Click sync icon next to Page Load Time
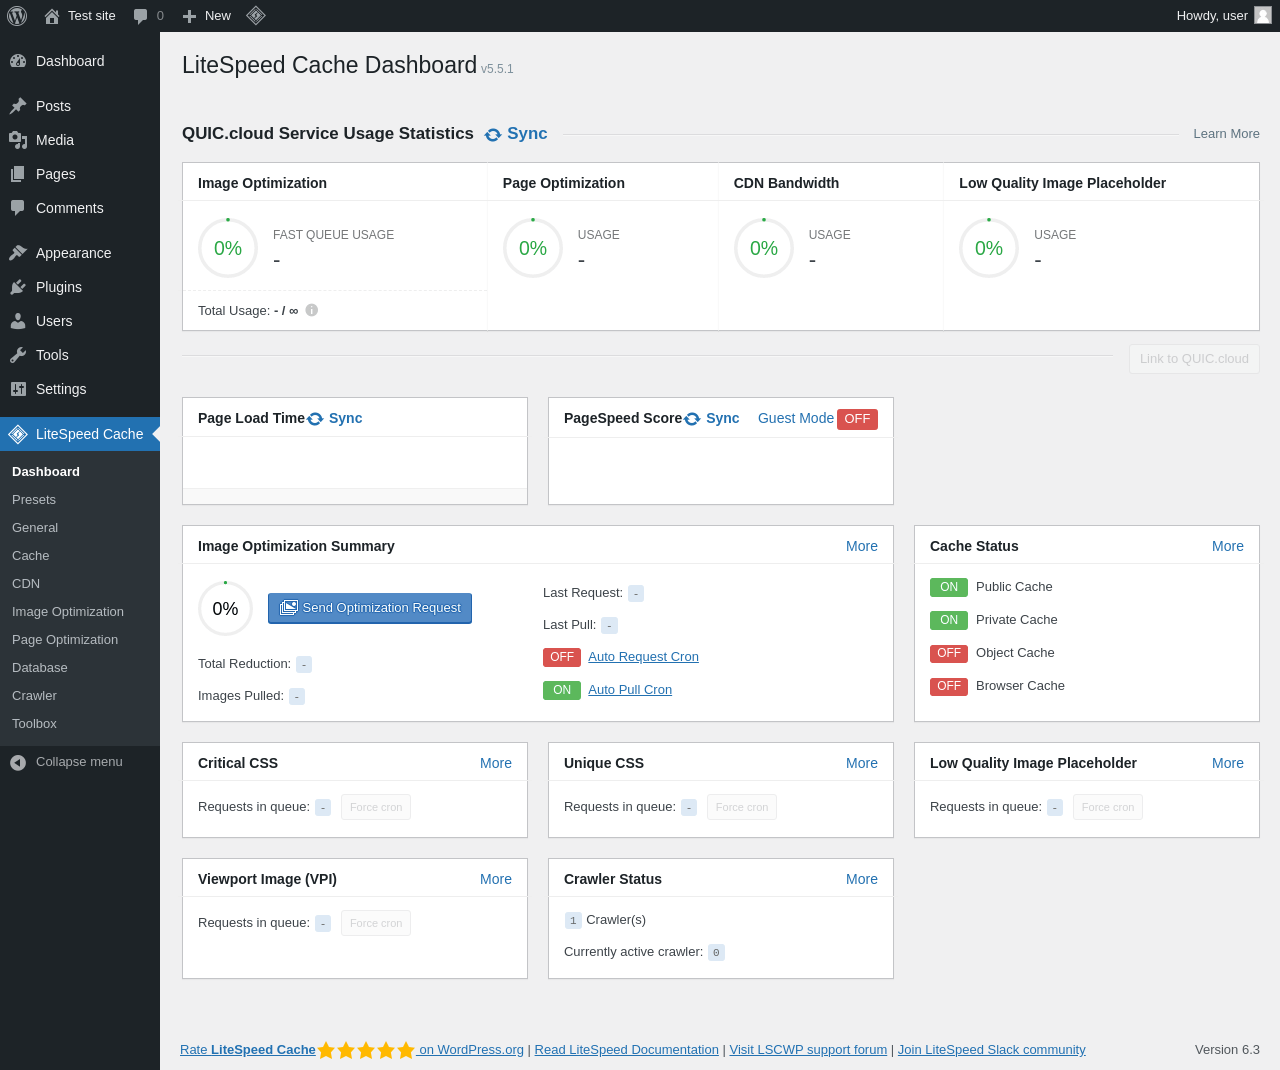The width and height of the screenshot is (1280, 1070). (x=315, y=419)
